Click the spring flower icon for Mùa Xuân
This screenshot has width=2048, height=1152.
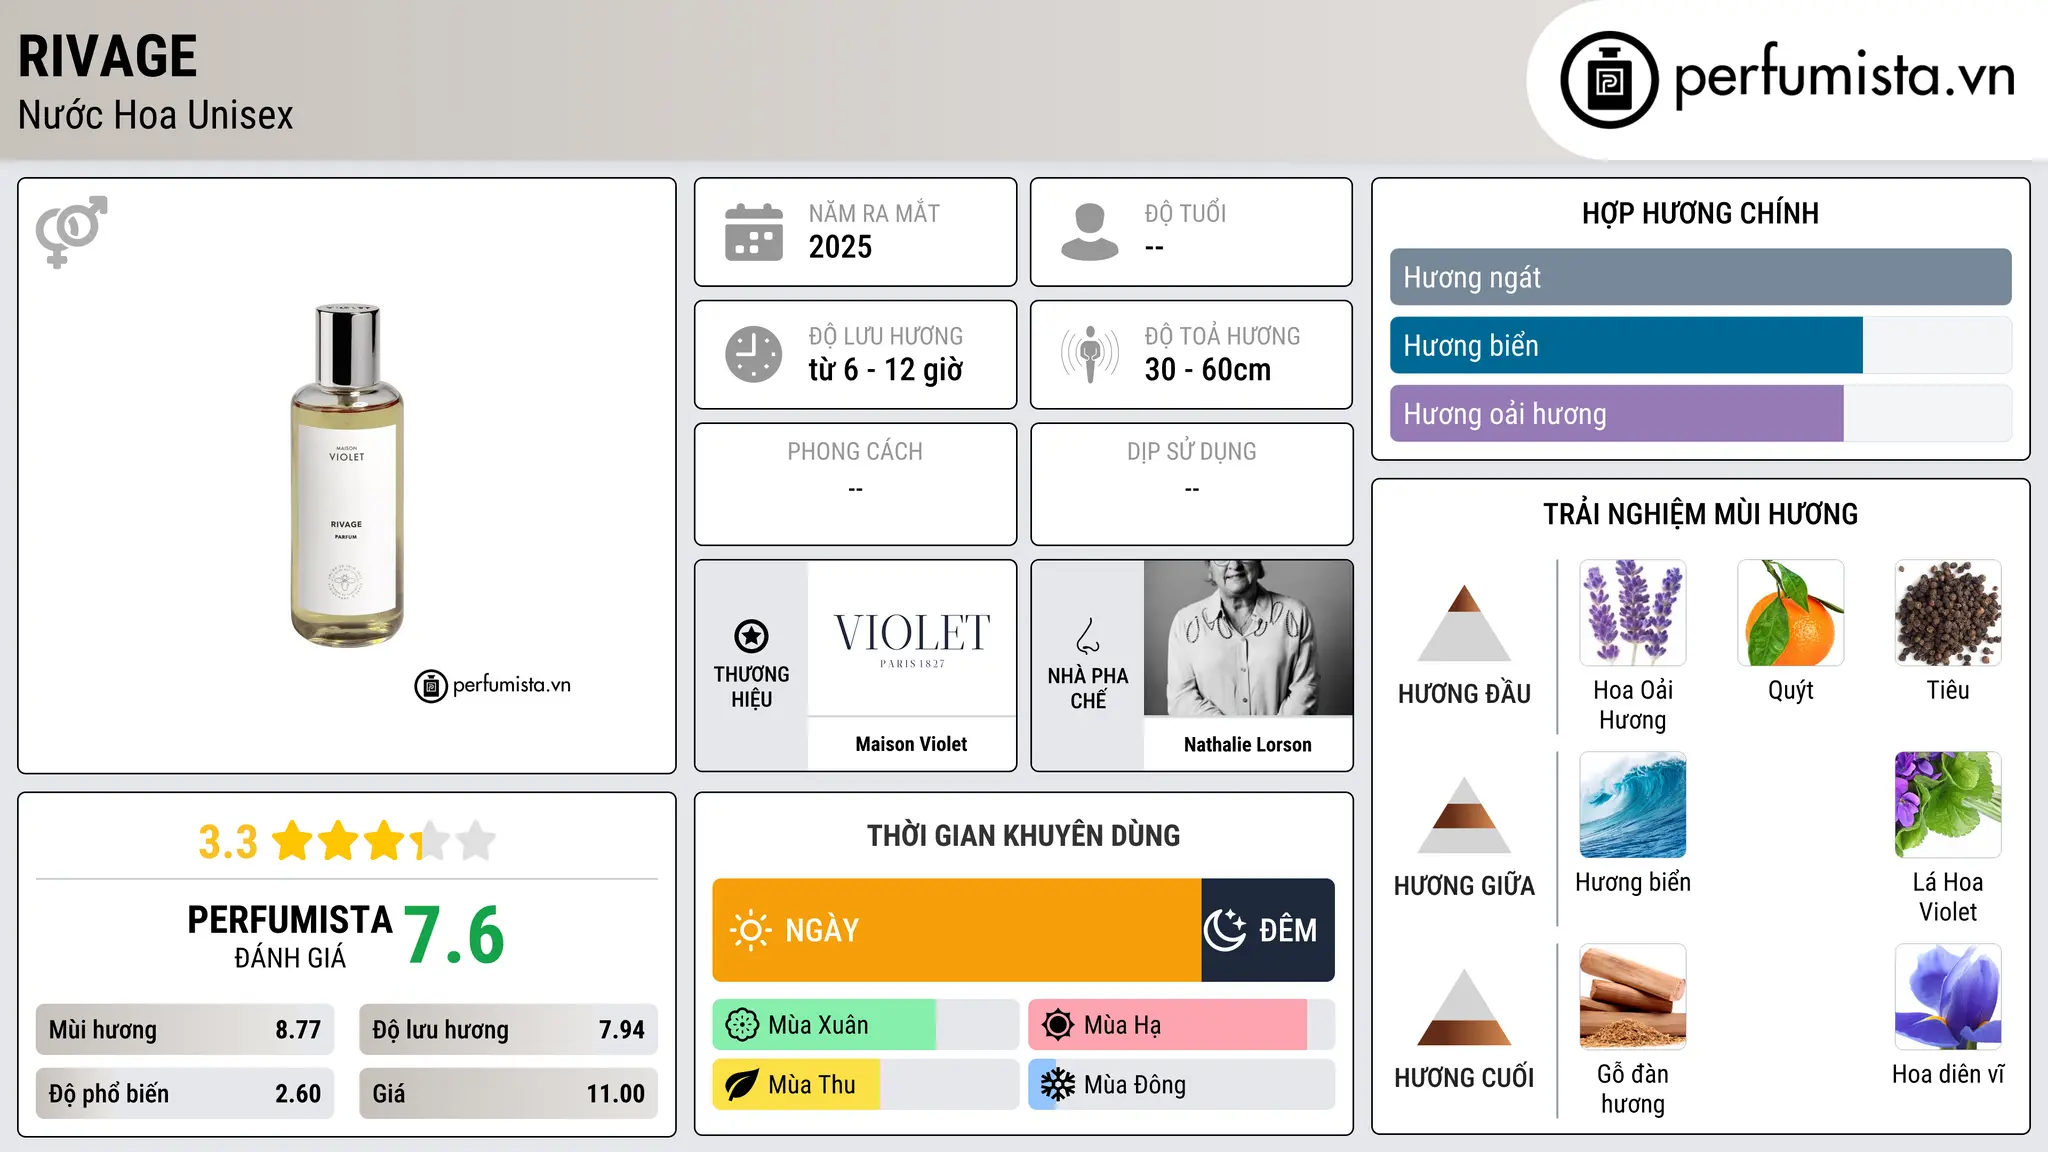coord(742,1025)
